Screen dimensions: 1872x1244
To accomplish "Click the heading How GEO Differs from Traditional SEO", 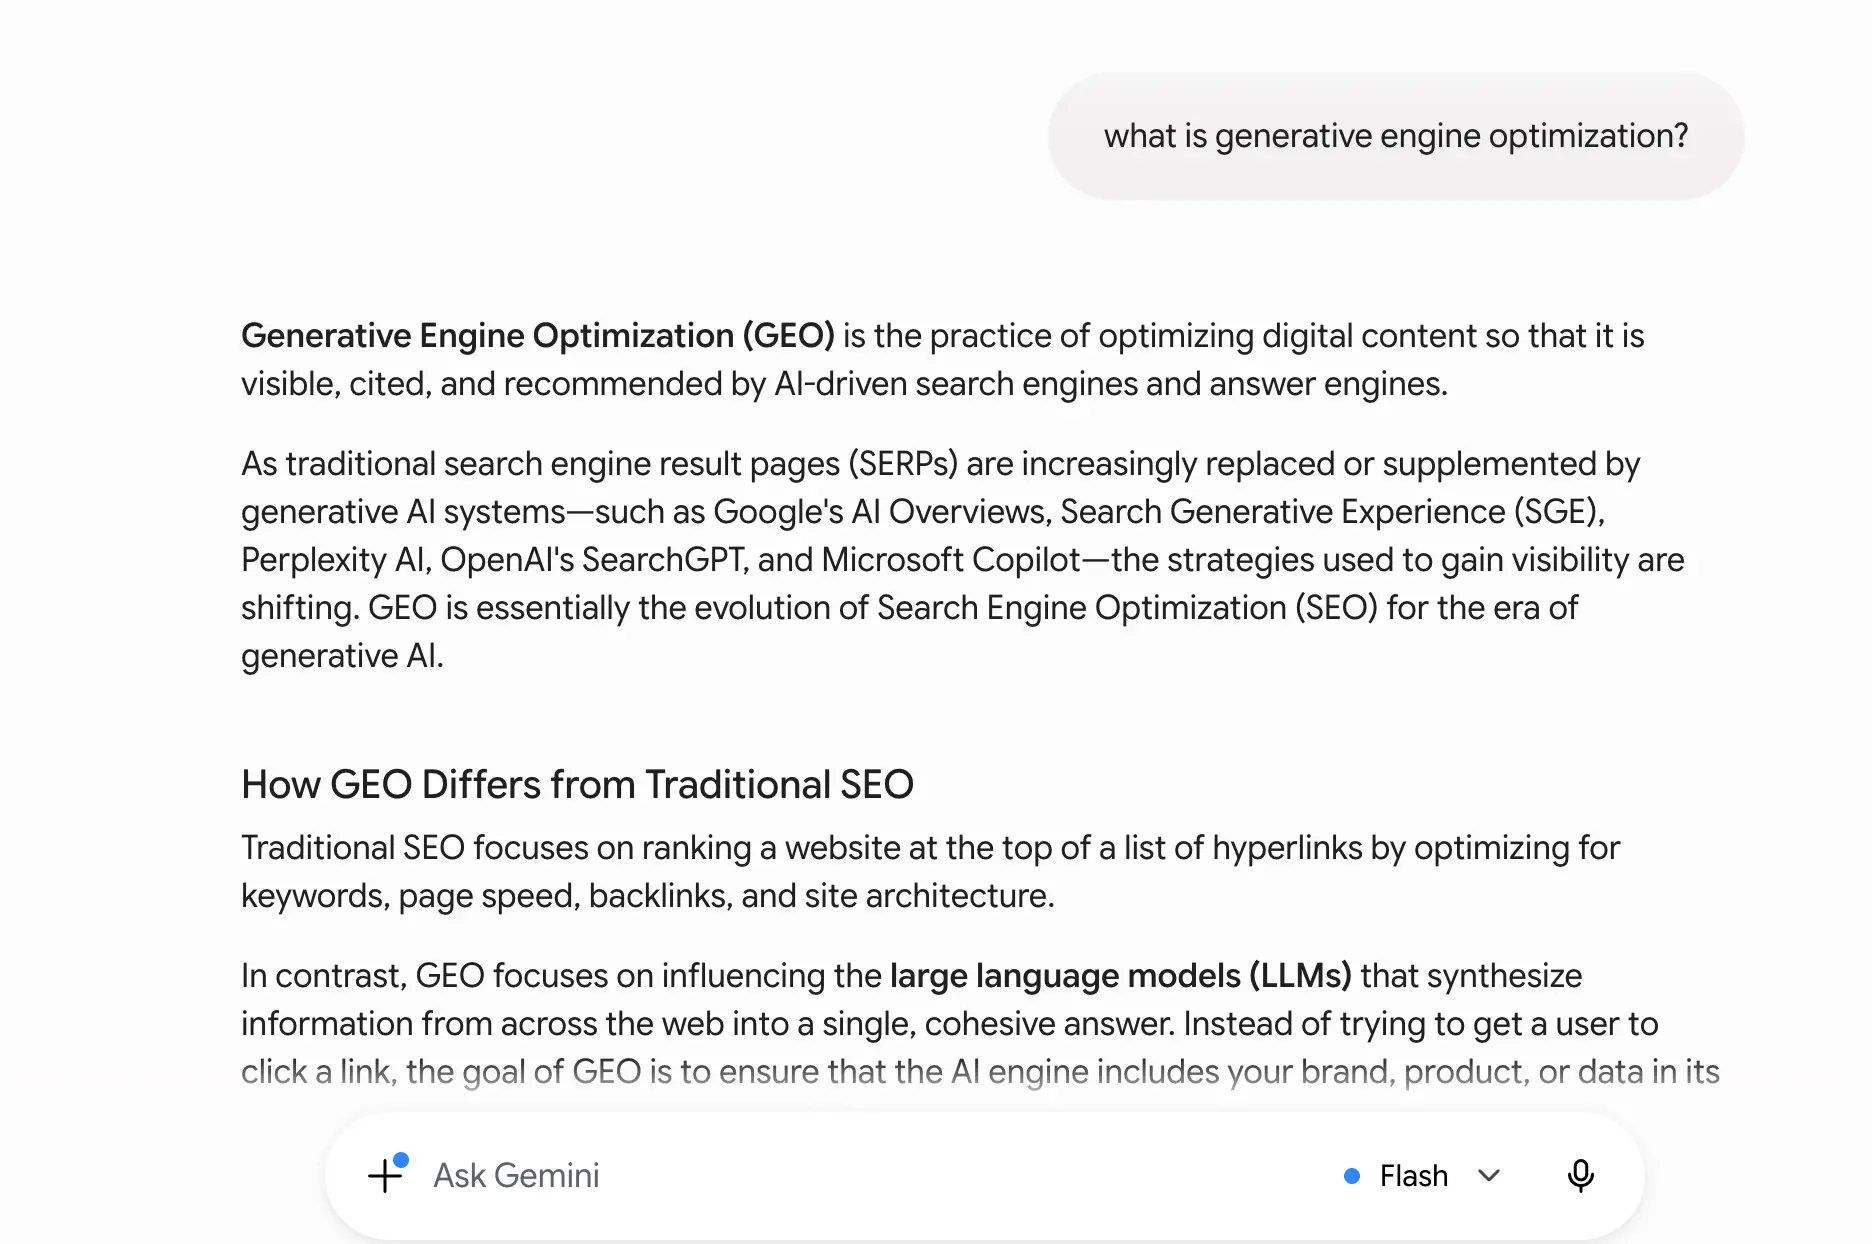I will (x=577, y=785).
